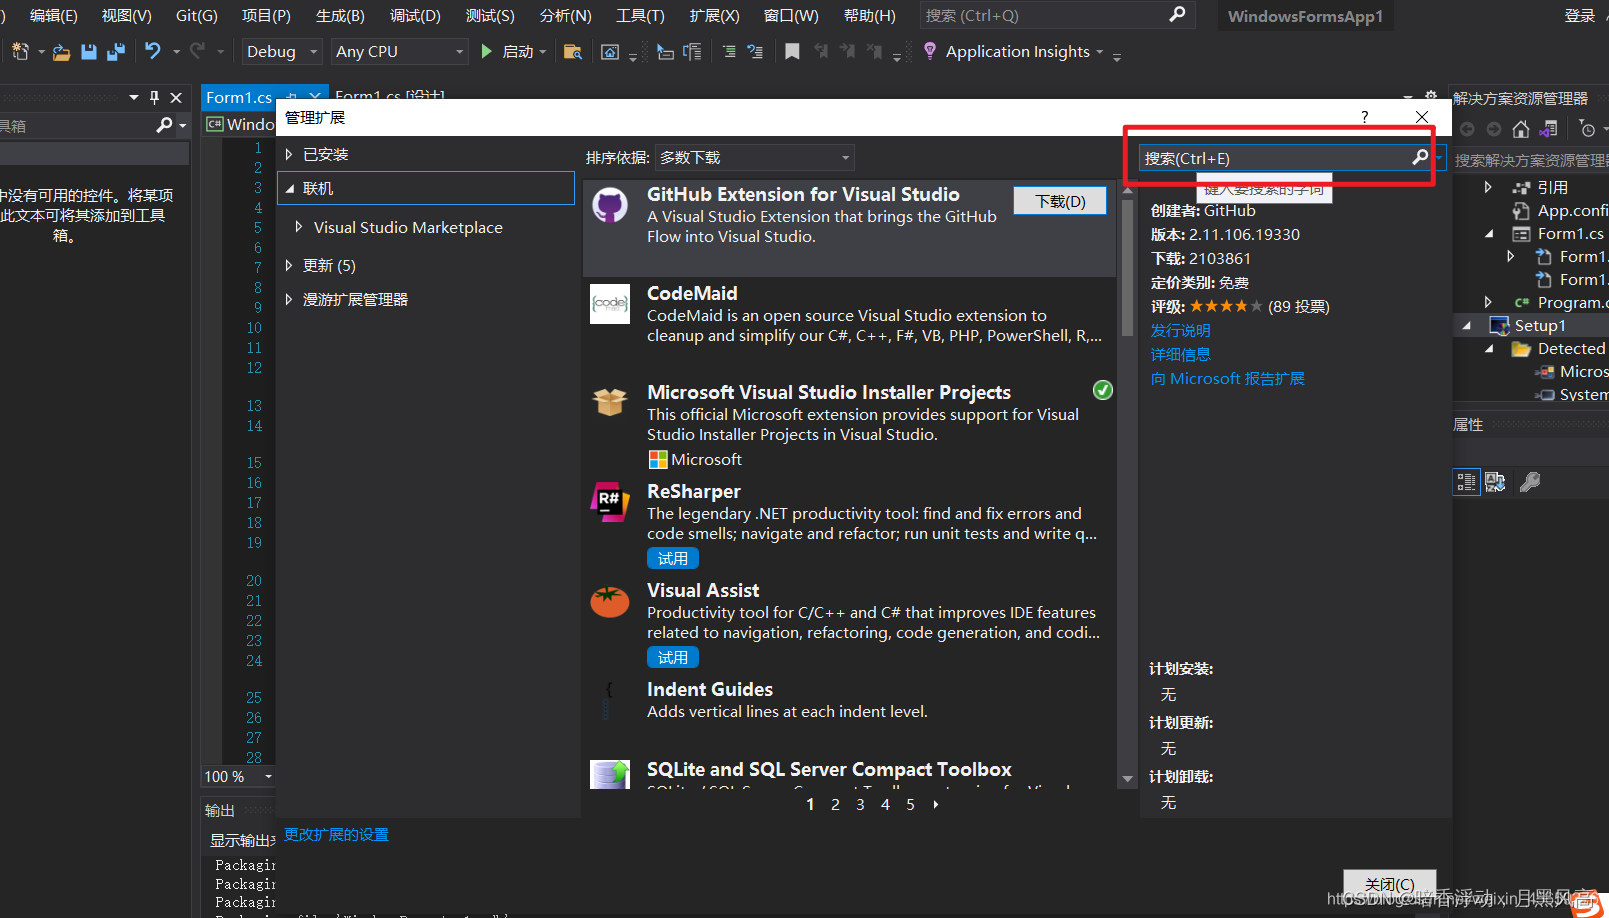Click the Properties Alphabetical sort icon
This screenshot has height=918, width=1609.
(1495, 483)
